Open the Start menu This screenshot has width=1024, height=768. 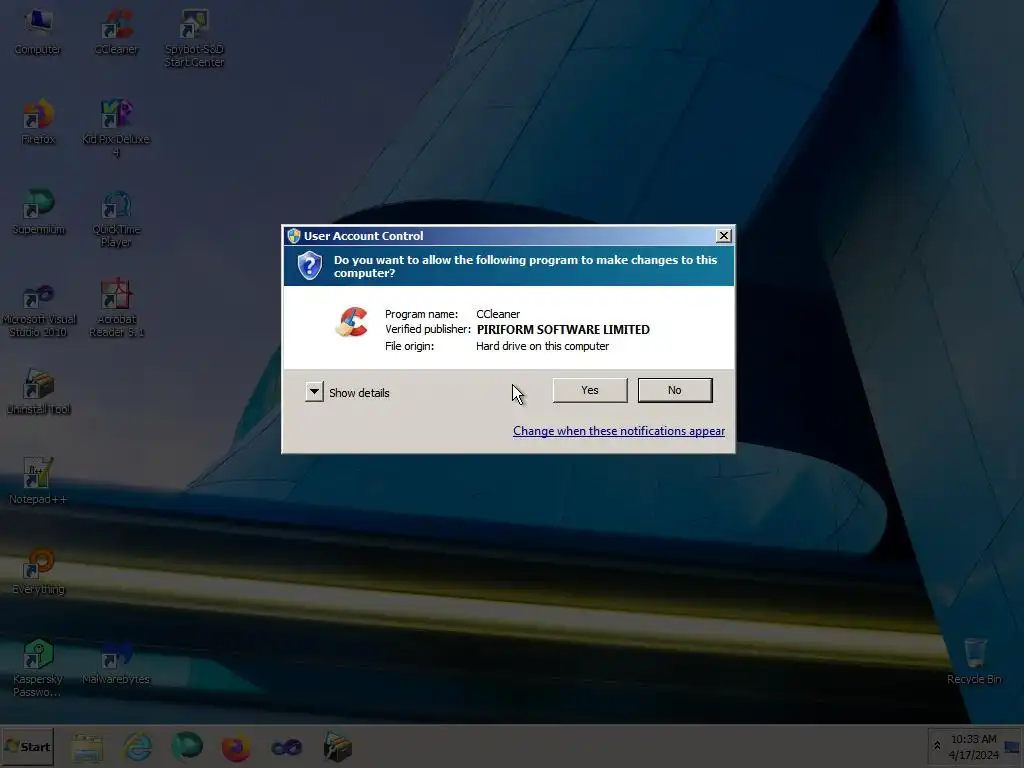coord(27,746)
